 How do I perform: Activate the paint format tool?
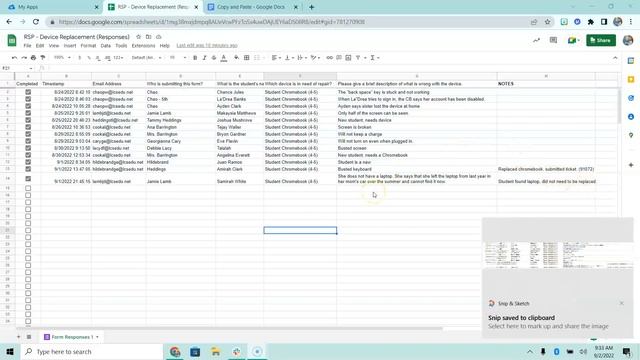(42, 58)
